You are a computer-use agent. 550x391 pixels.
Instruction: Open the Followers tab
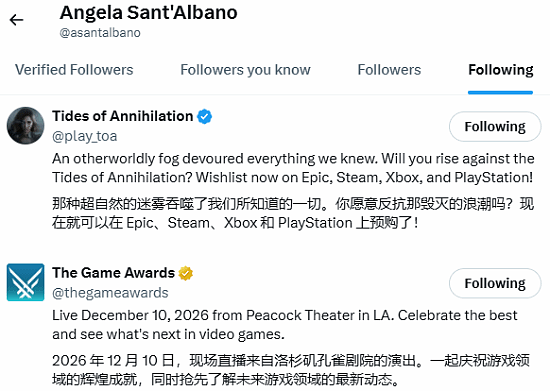coord(389,70)
